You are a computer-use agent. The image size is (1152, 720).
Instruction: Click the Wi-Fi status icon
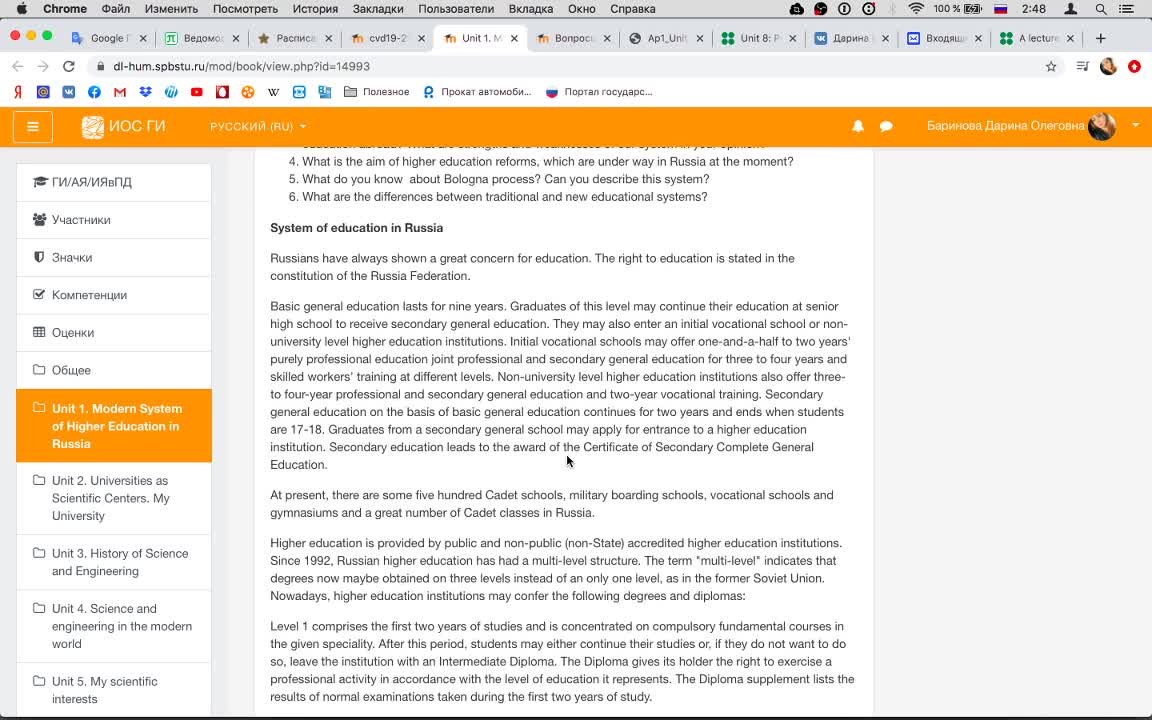pyautogui.click(x=915, y=9)
